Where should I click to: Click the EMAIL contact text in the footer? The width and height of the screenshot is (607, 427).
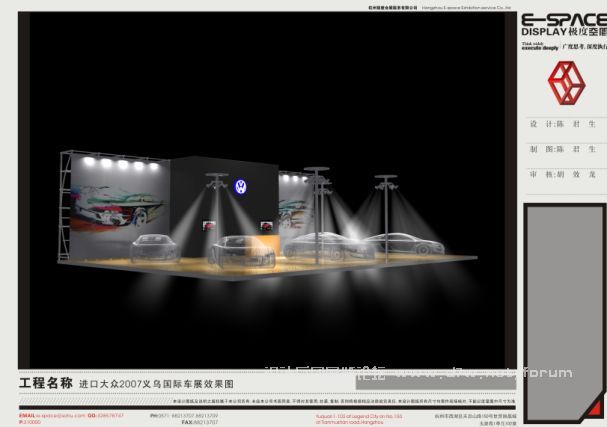52,415
